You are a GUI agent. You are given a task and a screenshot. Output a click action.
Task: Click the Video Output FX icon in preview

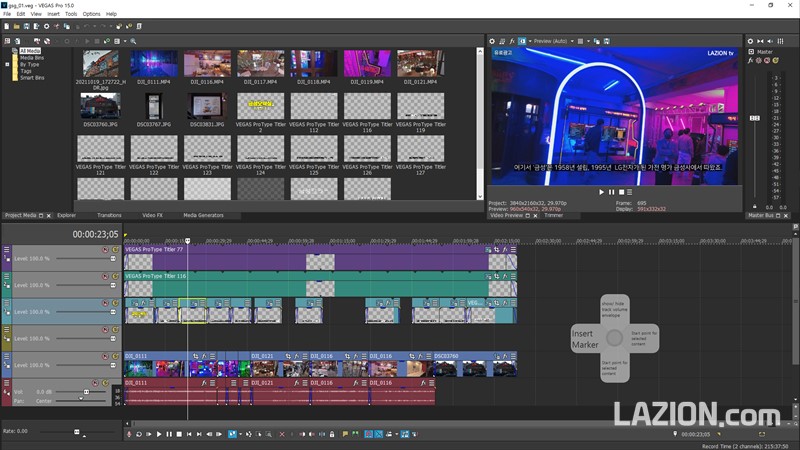click(512, 41)
